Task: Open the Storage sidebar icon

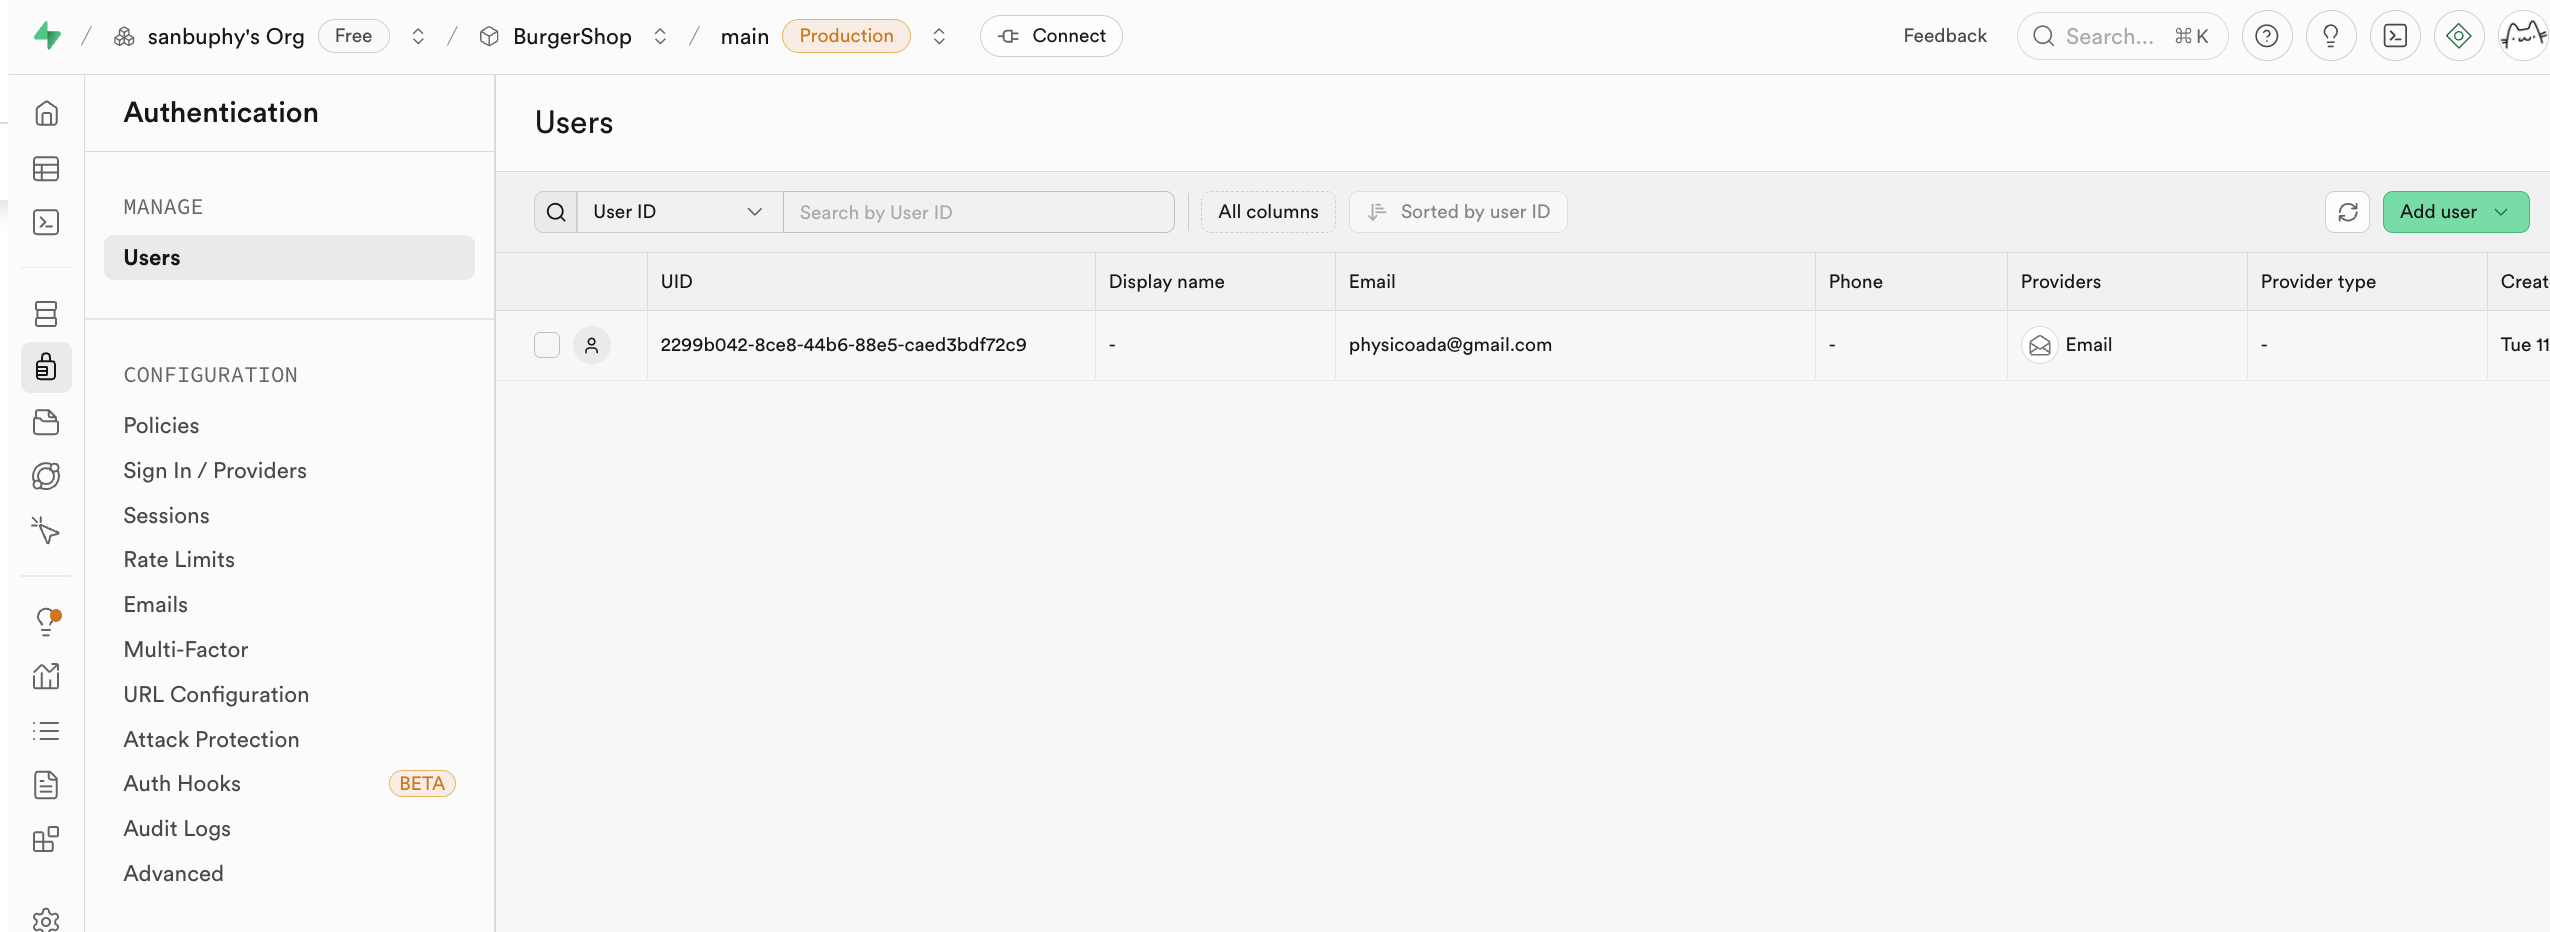Action: [x=46, y=422]
